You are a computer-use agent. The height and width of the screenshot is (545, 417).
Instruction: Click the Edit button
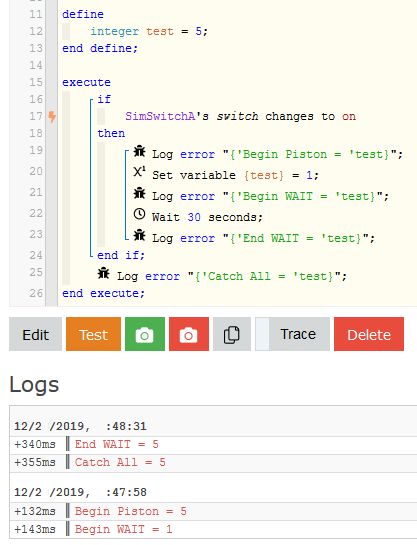coord(35,334)
